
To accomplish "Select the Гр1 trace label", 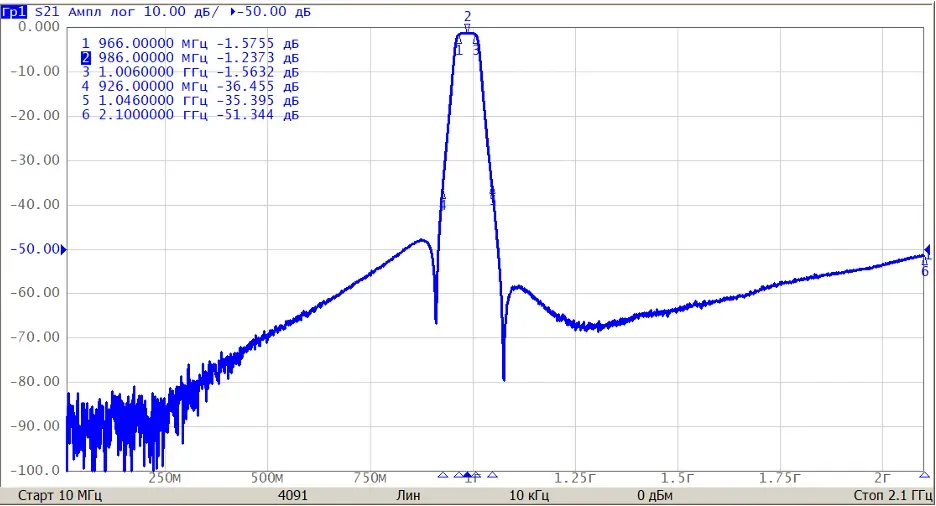I will coord(14,11).
